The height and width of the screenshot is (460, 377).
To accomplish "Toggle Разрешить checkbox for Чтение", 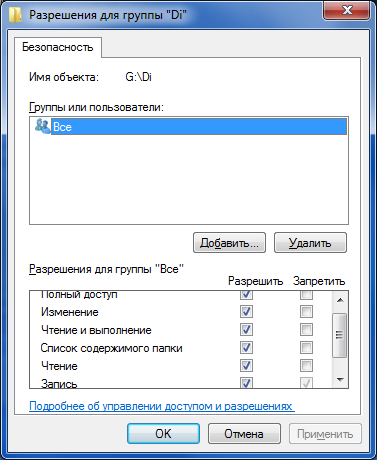I will [246, 366].
